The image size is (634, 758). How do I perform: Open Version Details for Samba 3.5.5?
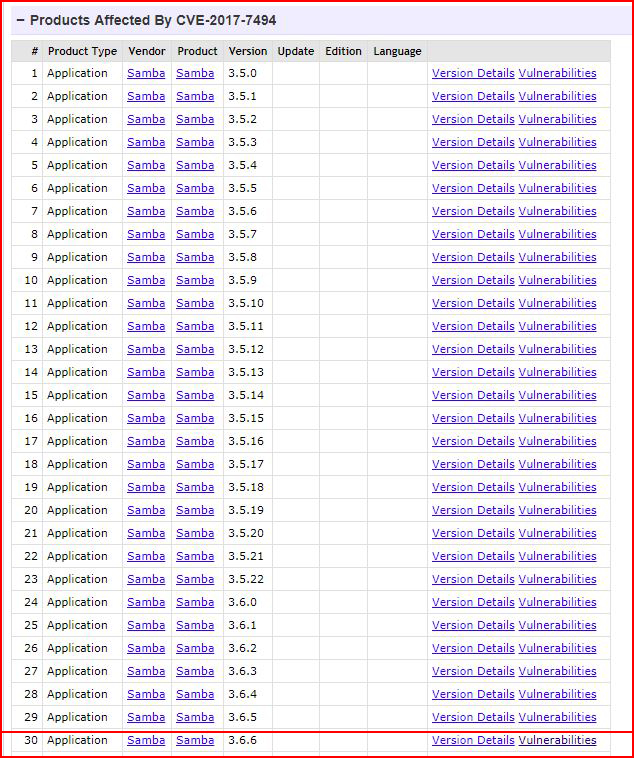[473, 188]
